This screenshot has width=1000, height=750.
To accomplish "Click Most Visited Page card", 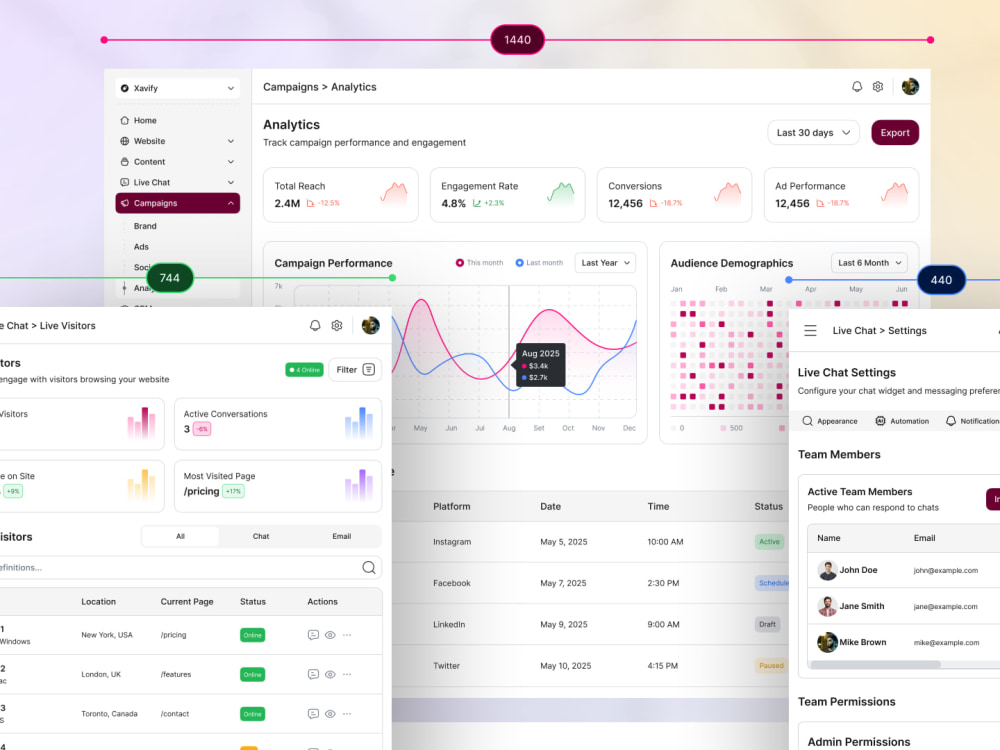I will click(x=278, y=486).
